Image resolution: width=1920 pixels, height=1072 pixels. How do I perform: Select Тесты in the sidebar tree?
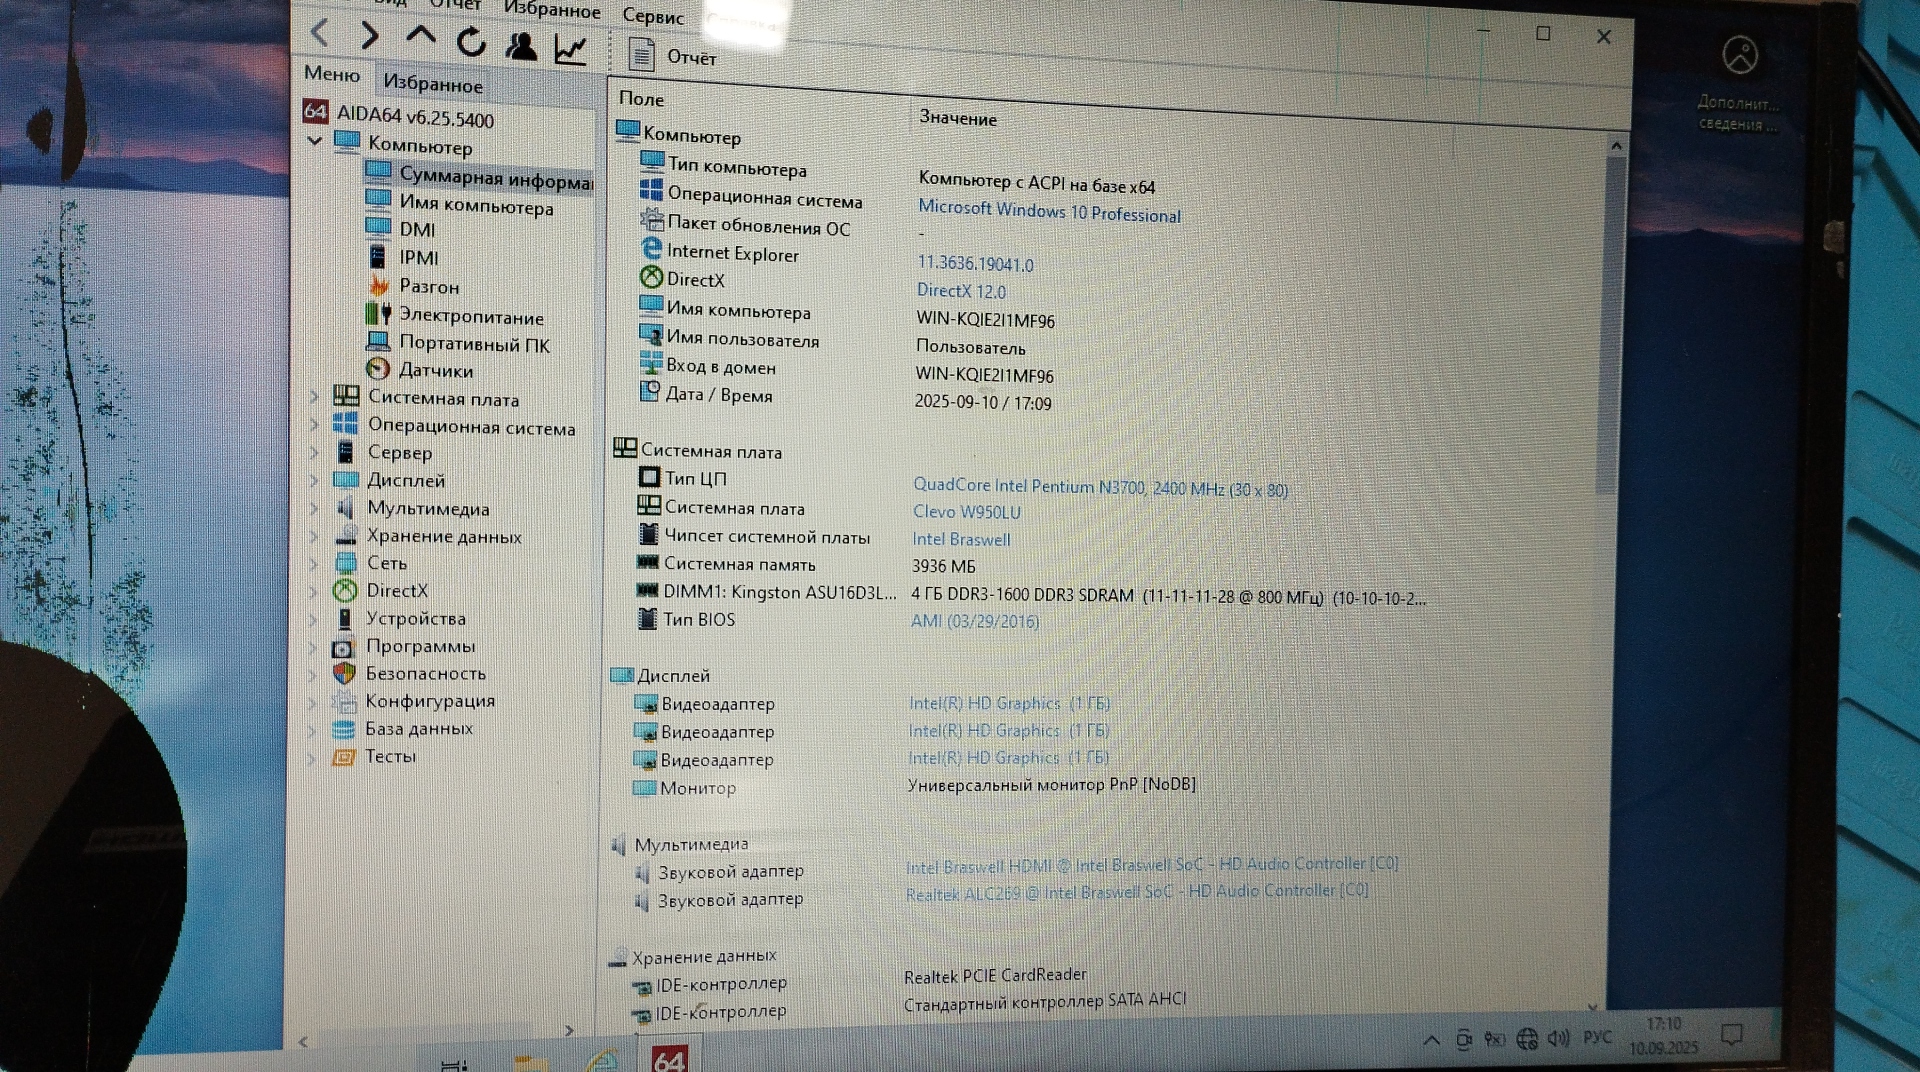[390, 757]
